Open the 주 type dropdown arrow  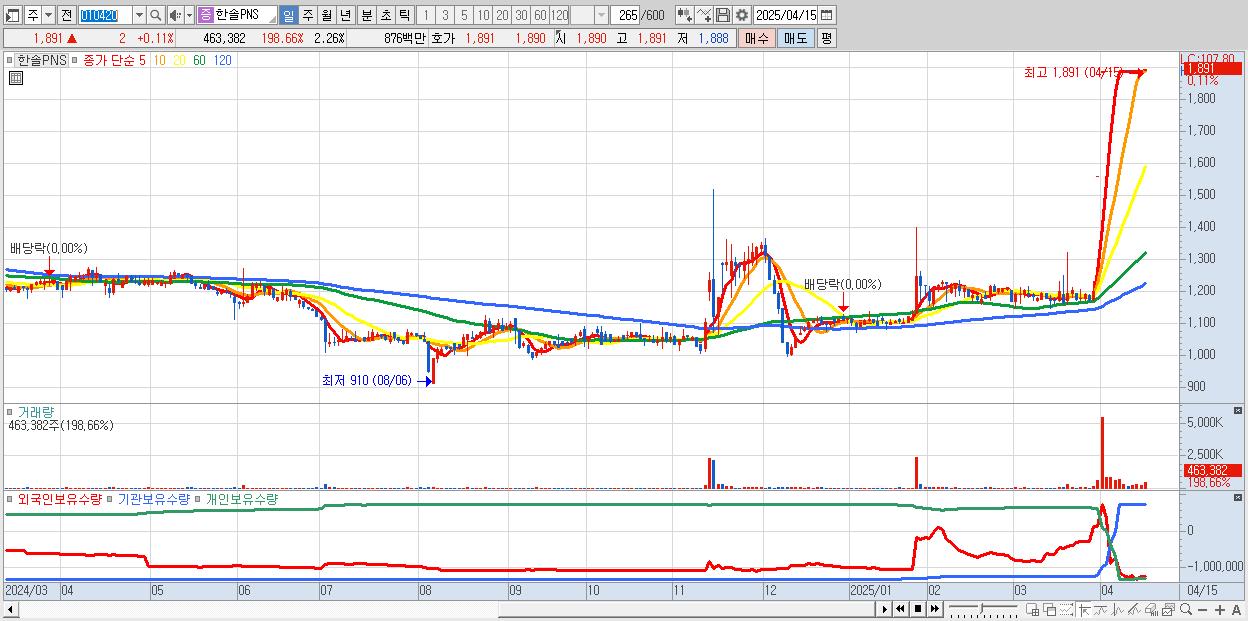(x=49, y=15)
